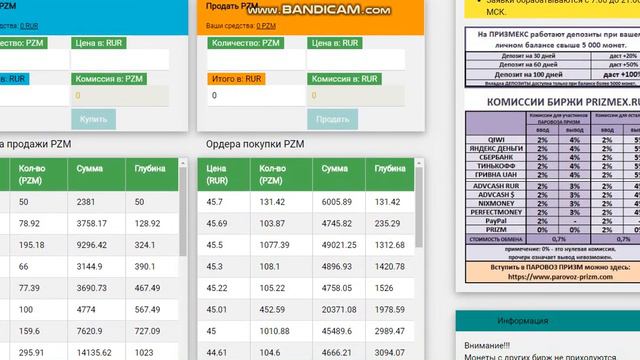Click quantity 452.59 in buy orders
640x360 pixels.
272,310
